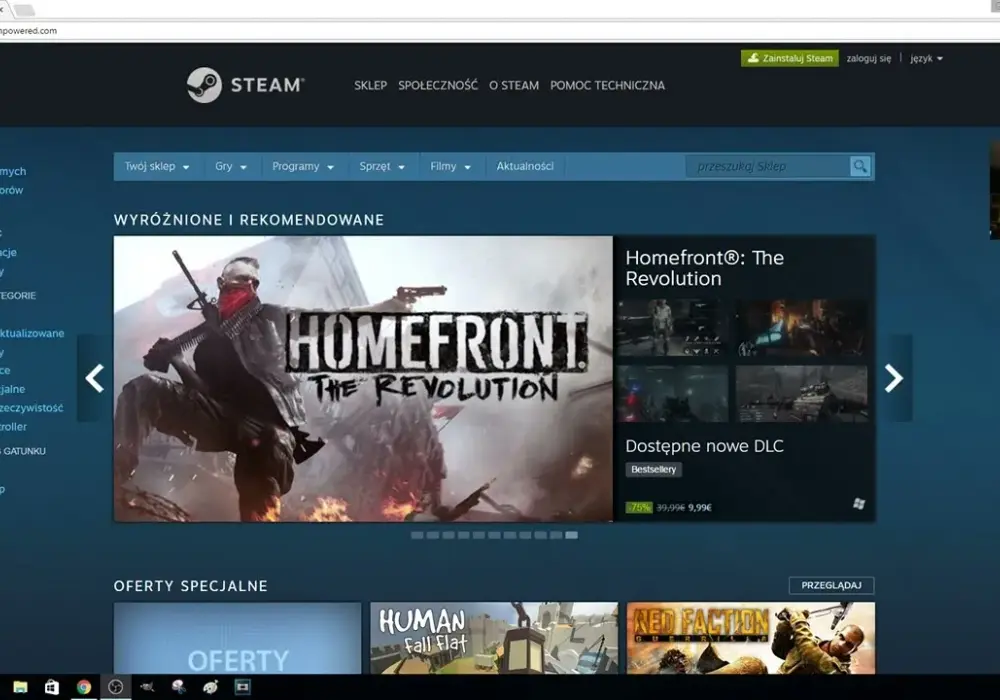Screen dimensions: 1000x700
Task: Open the Aktualności tab in store bar
Action: point(525,166)
